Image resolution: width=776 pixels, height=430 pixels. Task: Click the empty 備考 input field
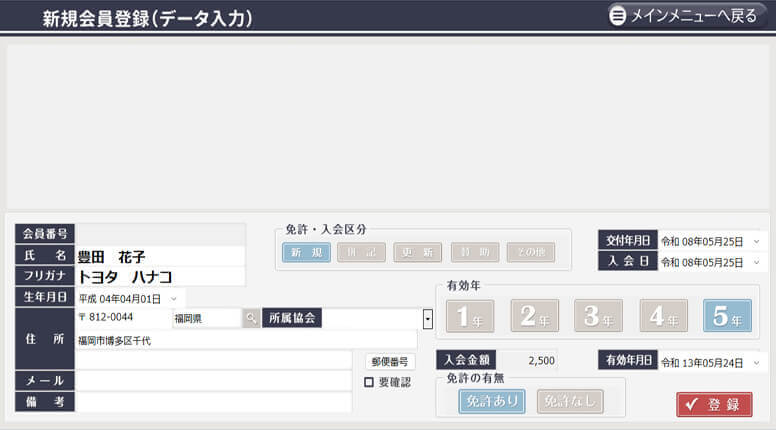214,402
